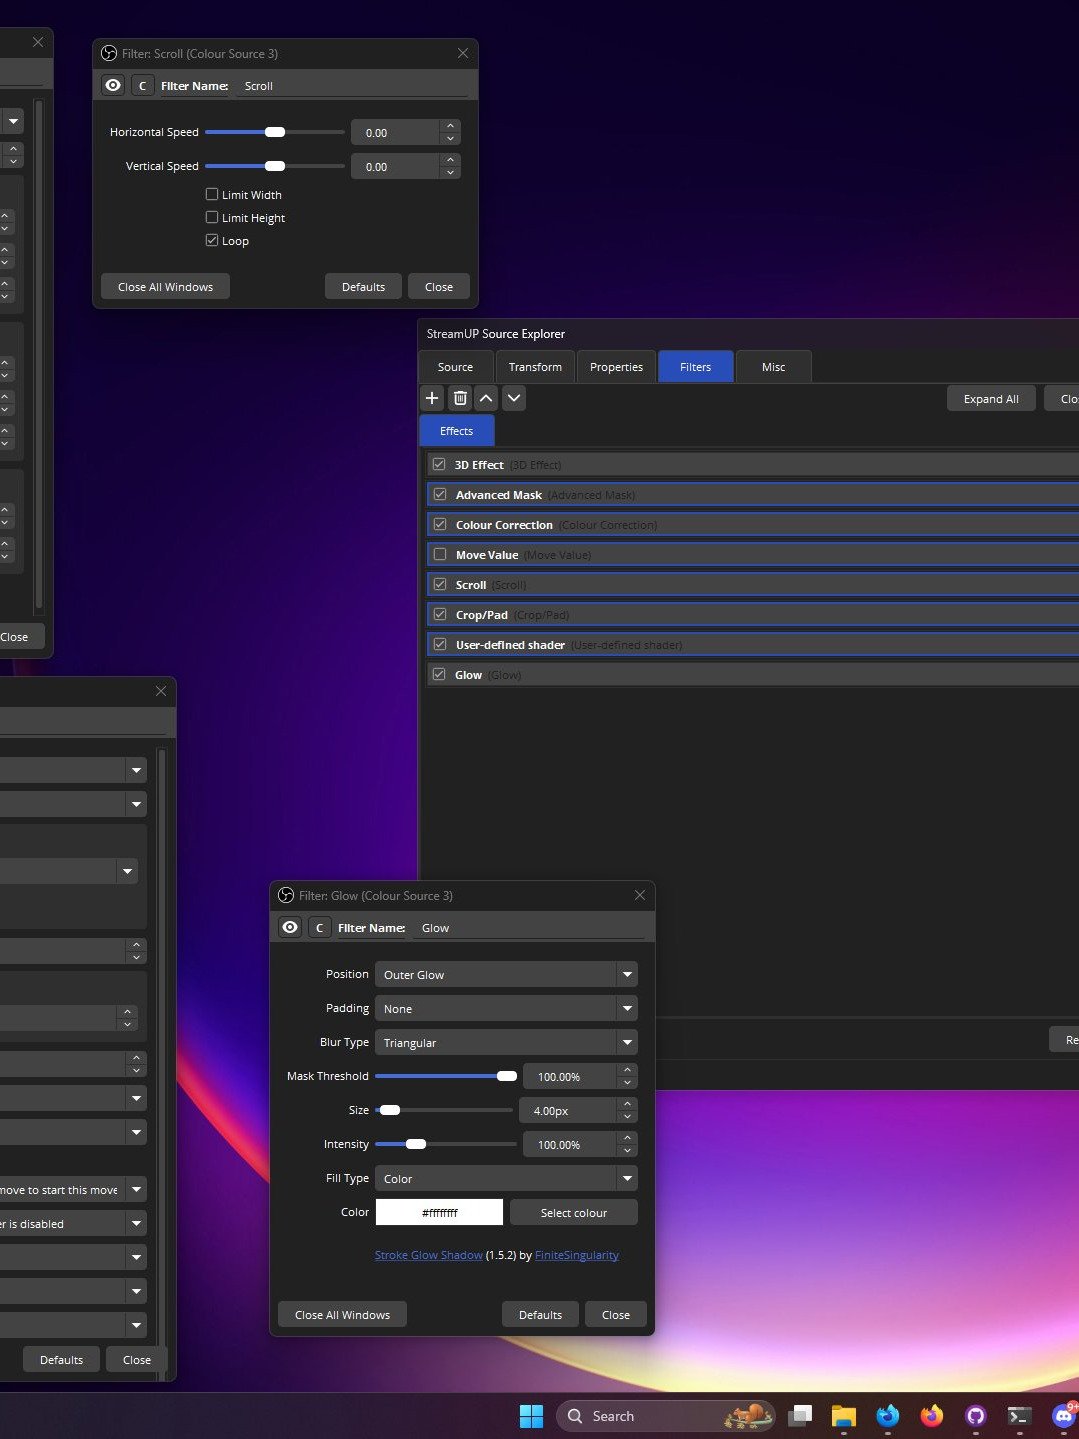Expand the Blur Type dropdown
Viewport: 1079px width, 1439px height.
tap(505, 1043)
